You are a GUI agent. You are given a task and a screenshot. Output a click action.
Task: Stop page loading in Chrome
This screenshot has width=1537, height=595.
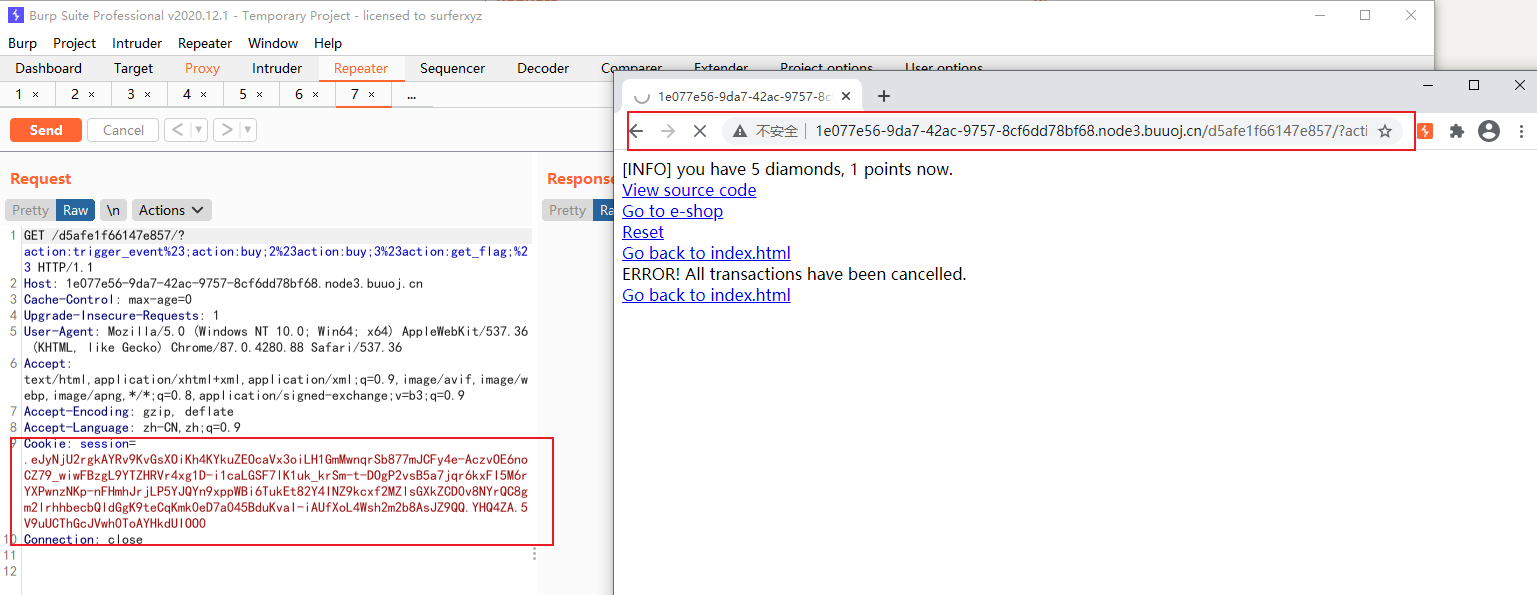click(700, 131)
